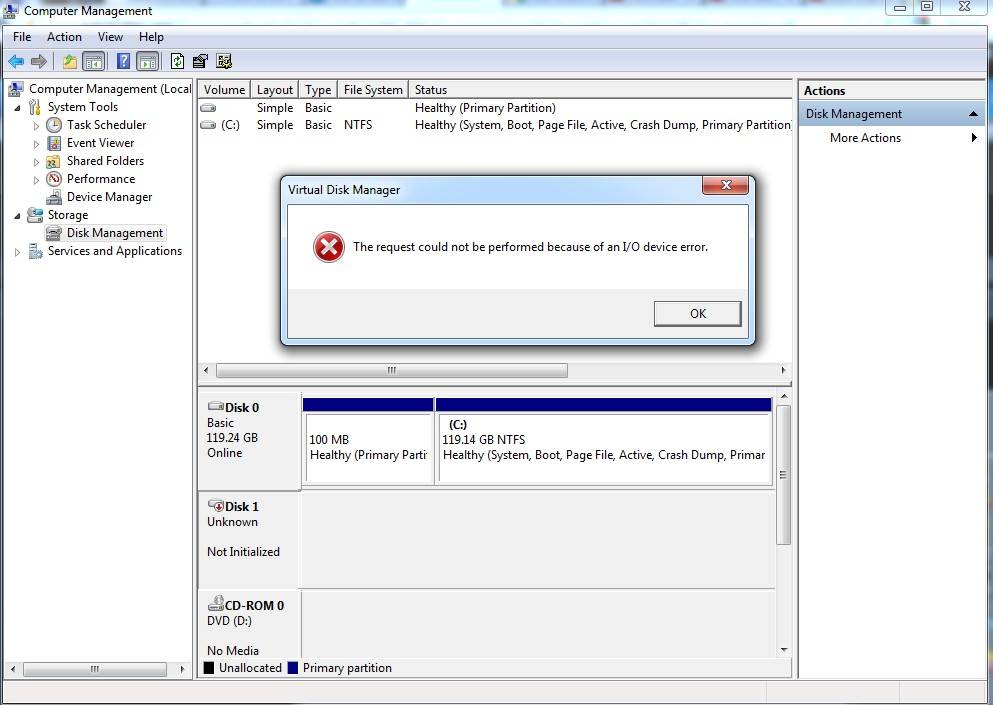Collapse the Disk Management actions section
993x705 pixels.
tap(973, 114)
